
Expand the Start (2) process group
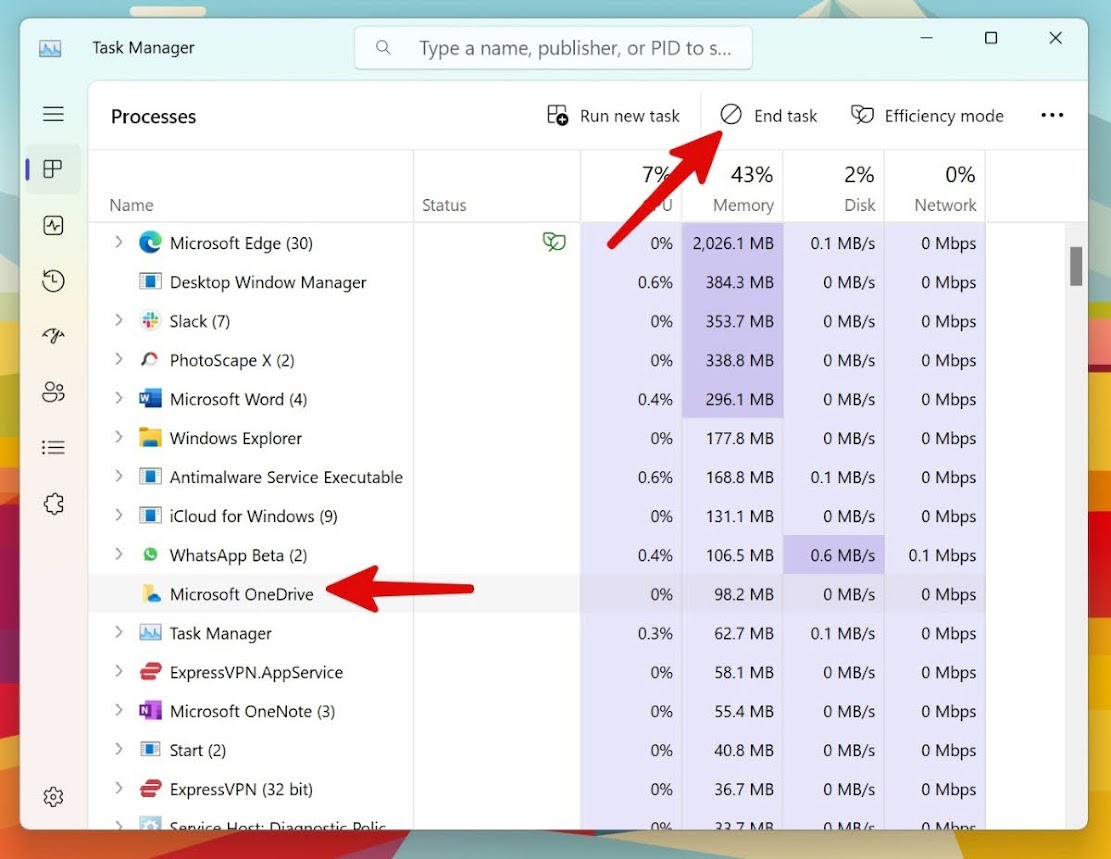coord(118,748)
